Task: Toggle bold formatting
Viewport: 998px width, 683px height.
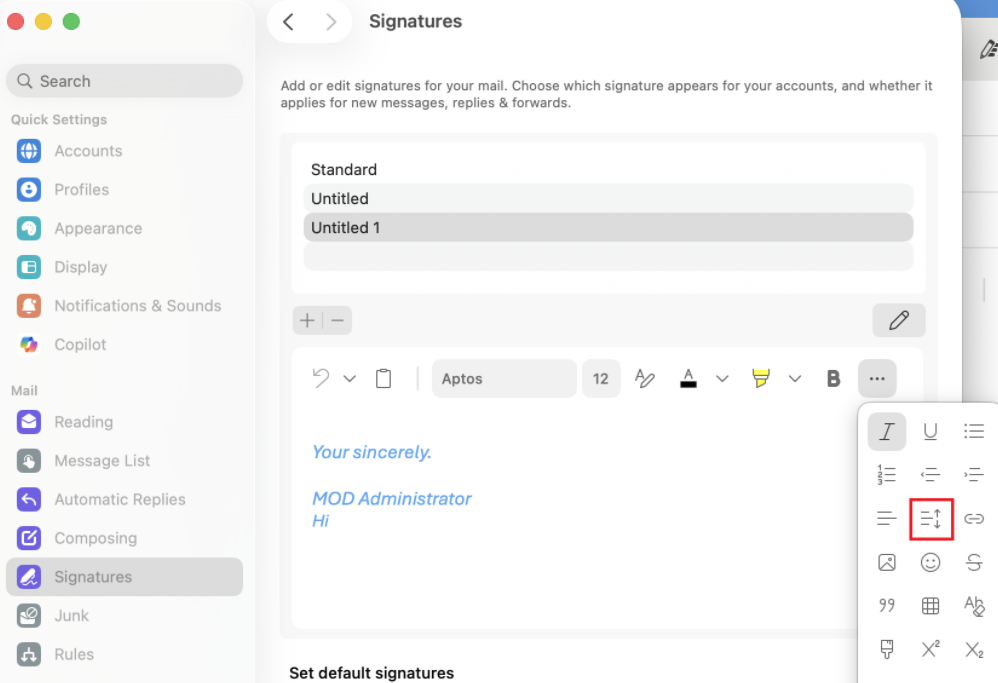Action: click(x=833, y=379)
